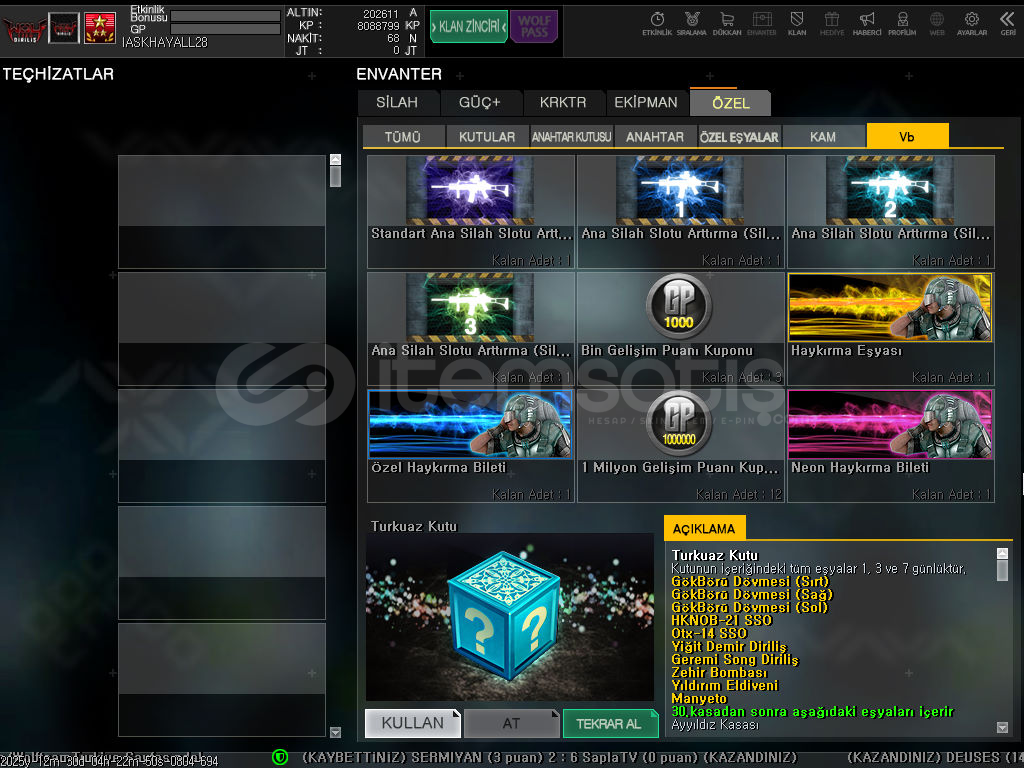This screenshot has width=1024, height=768.
Task: Select the ANAHTAR sub-tab
Action: tap(655, 137)
